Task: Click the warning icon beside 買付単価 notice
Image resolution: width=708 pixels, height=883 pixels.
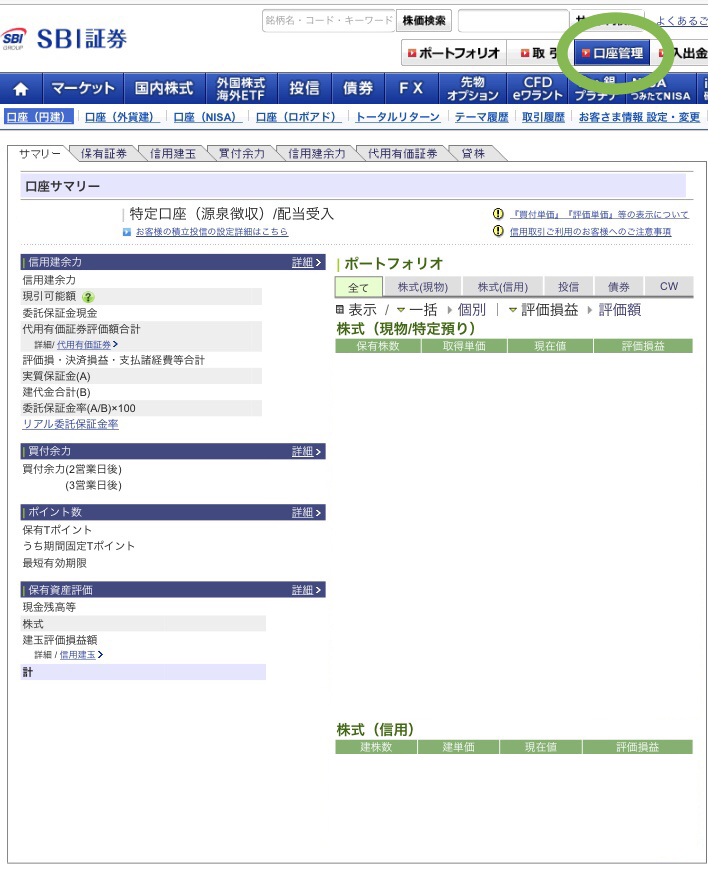Action: pyautogui.click(x=498, y=214)
